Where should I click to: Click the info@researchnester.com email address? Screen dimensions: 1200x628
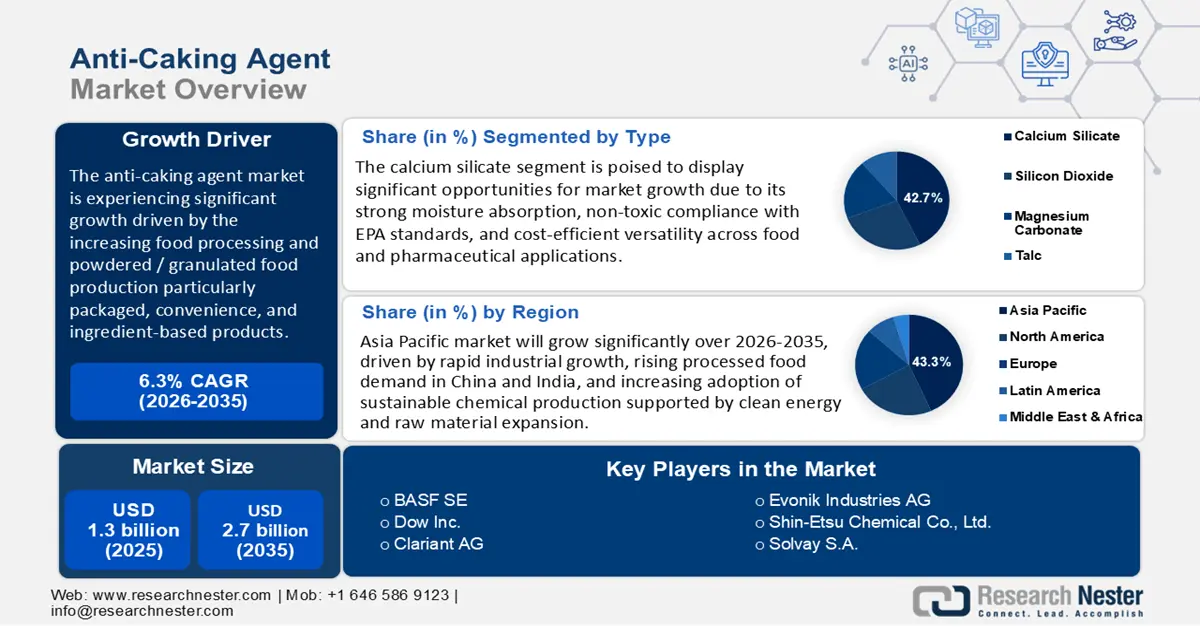pyautogui.click(x=142, y=611)
